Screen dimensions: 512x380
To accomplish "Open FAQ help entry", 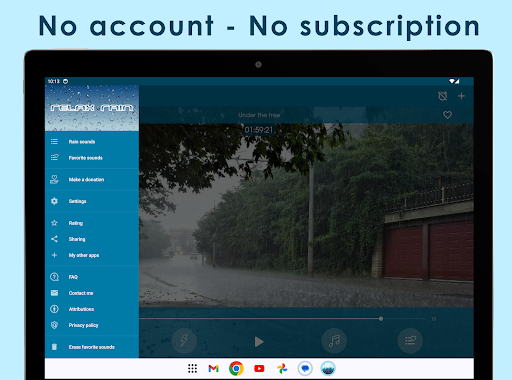I will tap(92, 277).
